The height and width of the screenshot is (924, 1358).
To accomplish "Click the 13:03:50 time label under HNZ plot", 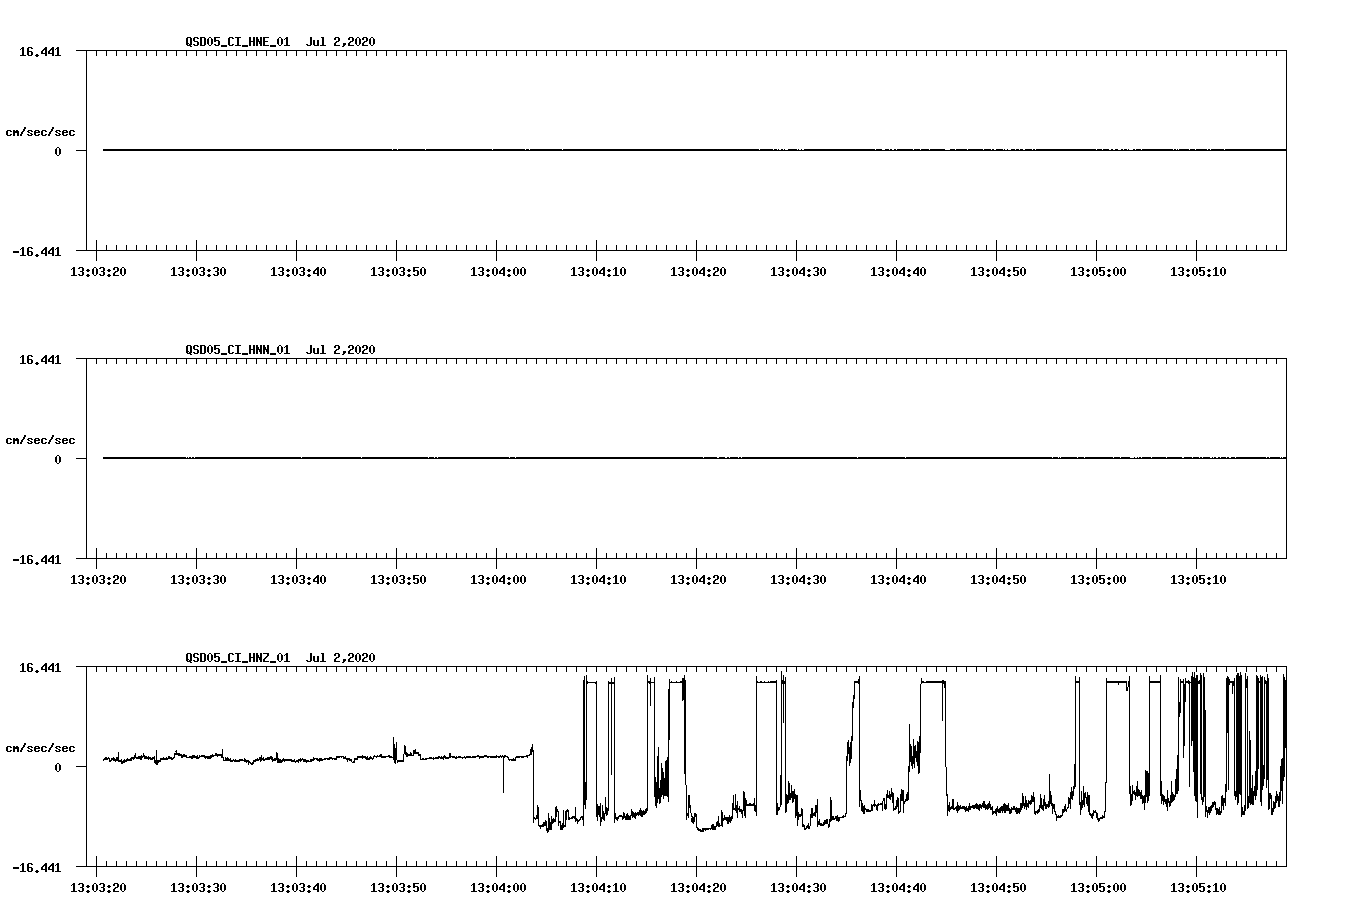I will point(398,888).
